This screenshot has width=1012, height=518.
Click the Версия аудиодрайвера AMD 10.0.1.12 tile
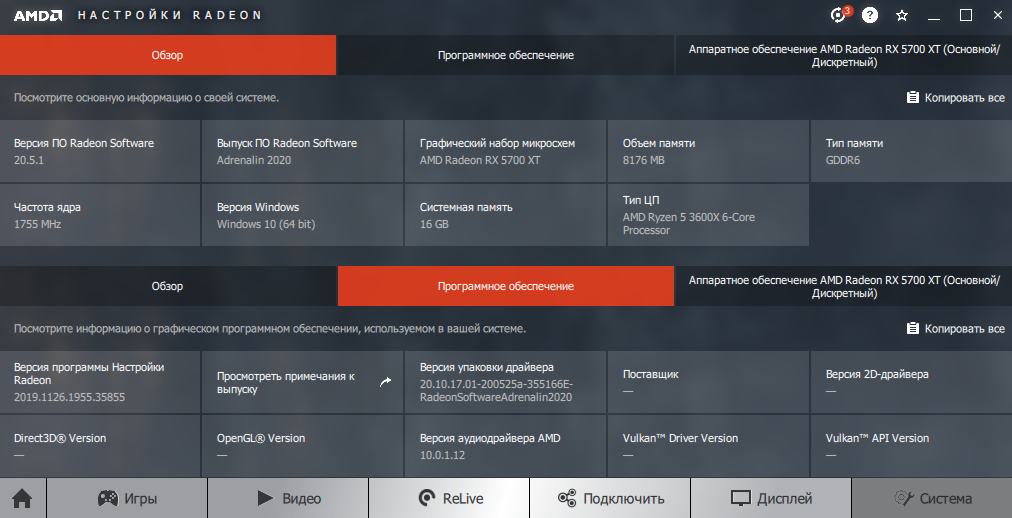505,446
